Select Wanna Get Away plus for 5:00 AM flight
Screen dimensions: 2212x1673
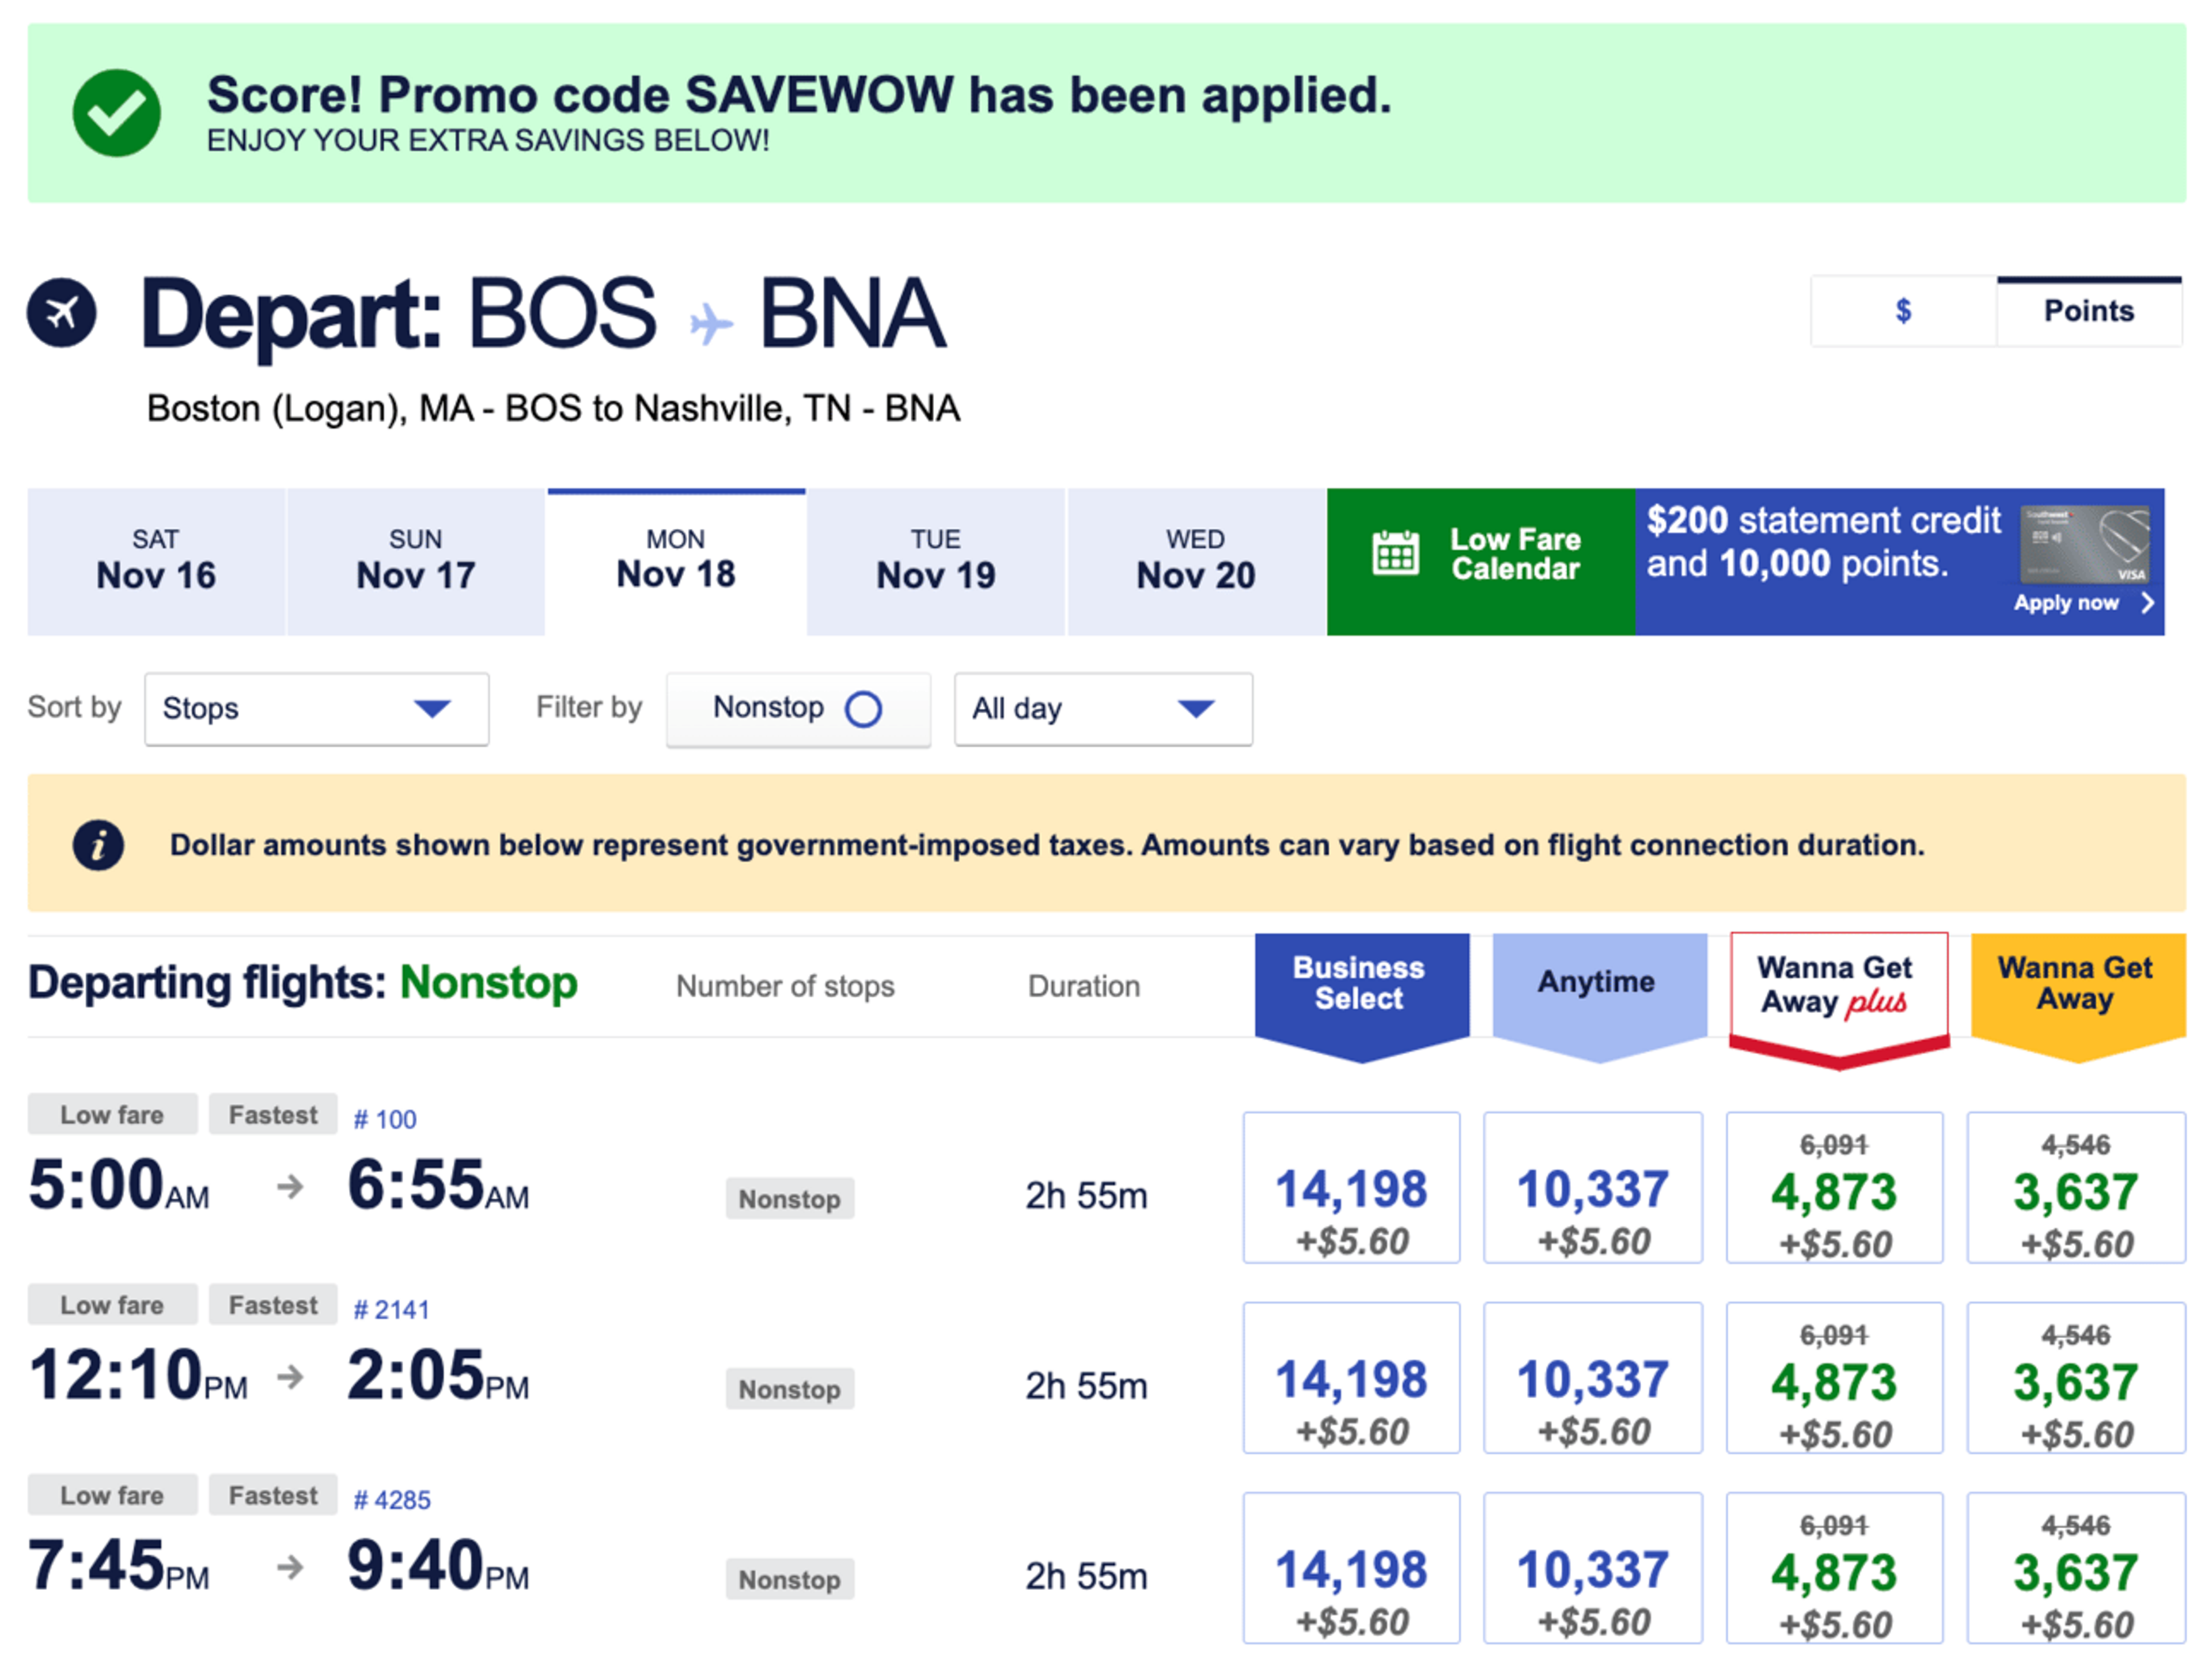coord(1834,1188)
